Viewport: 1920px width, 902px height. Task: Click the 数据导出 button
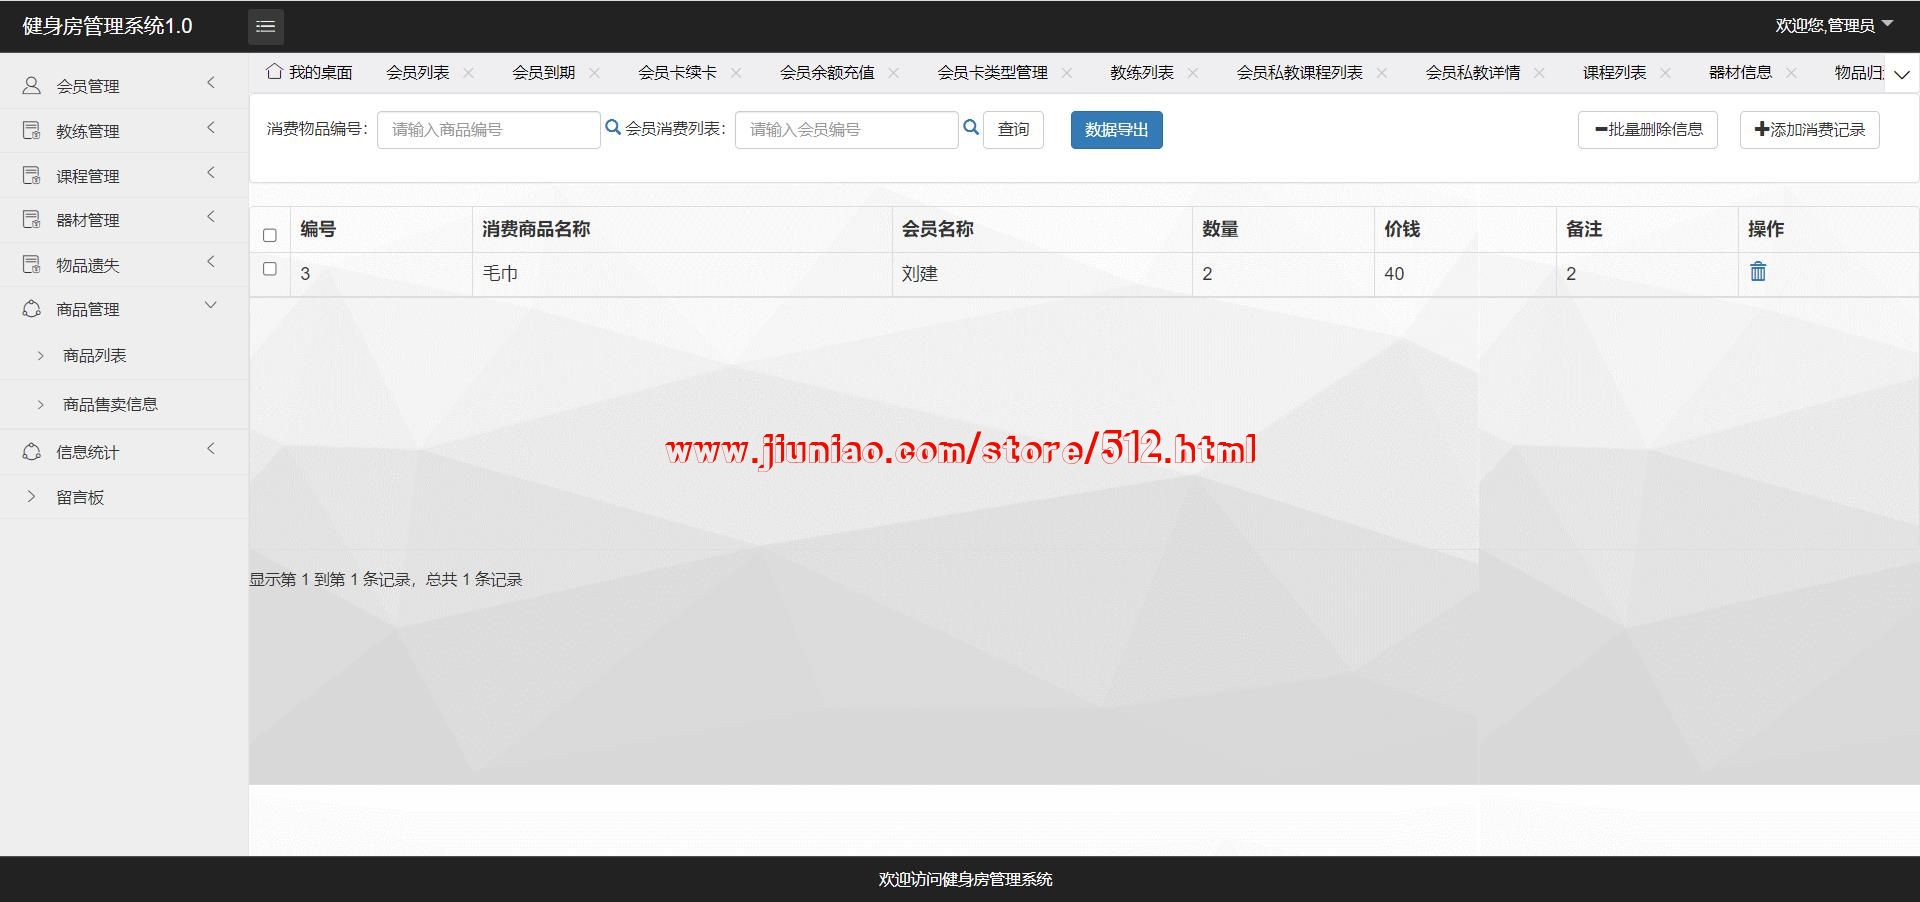[1116, 130]
